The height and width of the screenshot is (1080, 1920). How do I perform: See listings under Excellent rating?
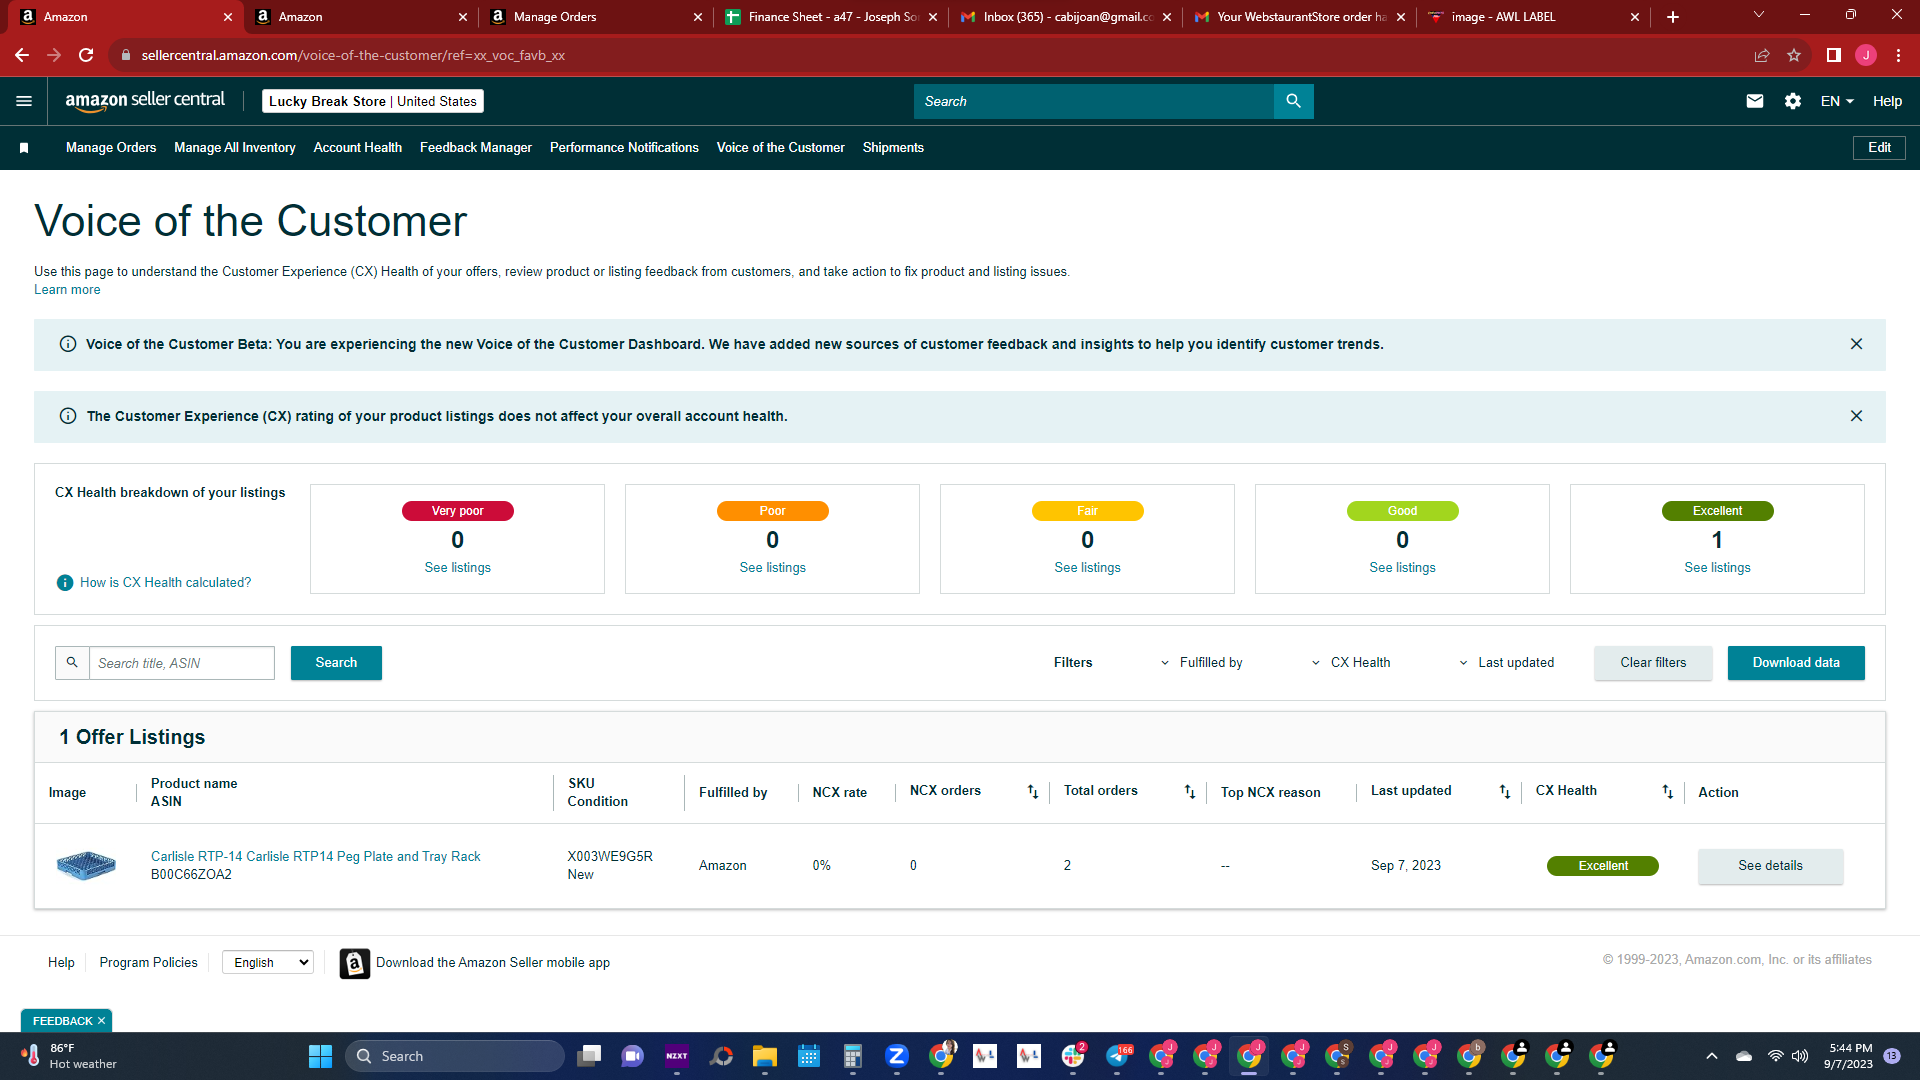1717,568
